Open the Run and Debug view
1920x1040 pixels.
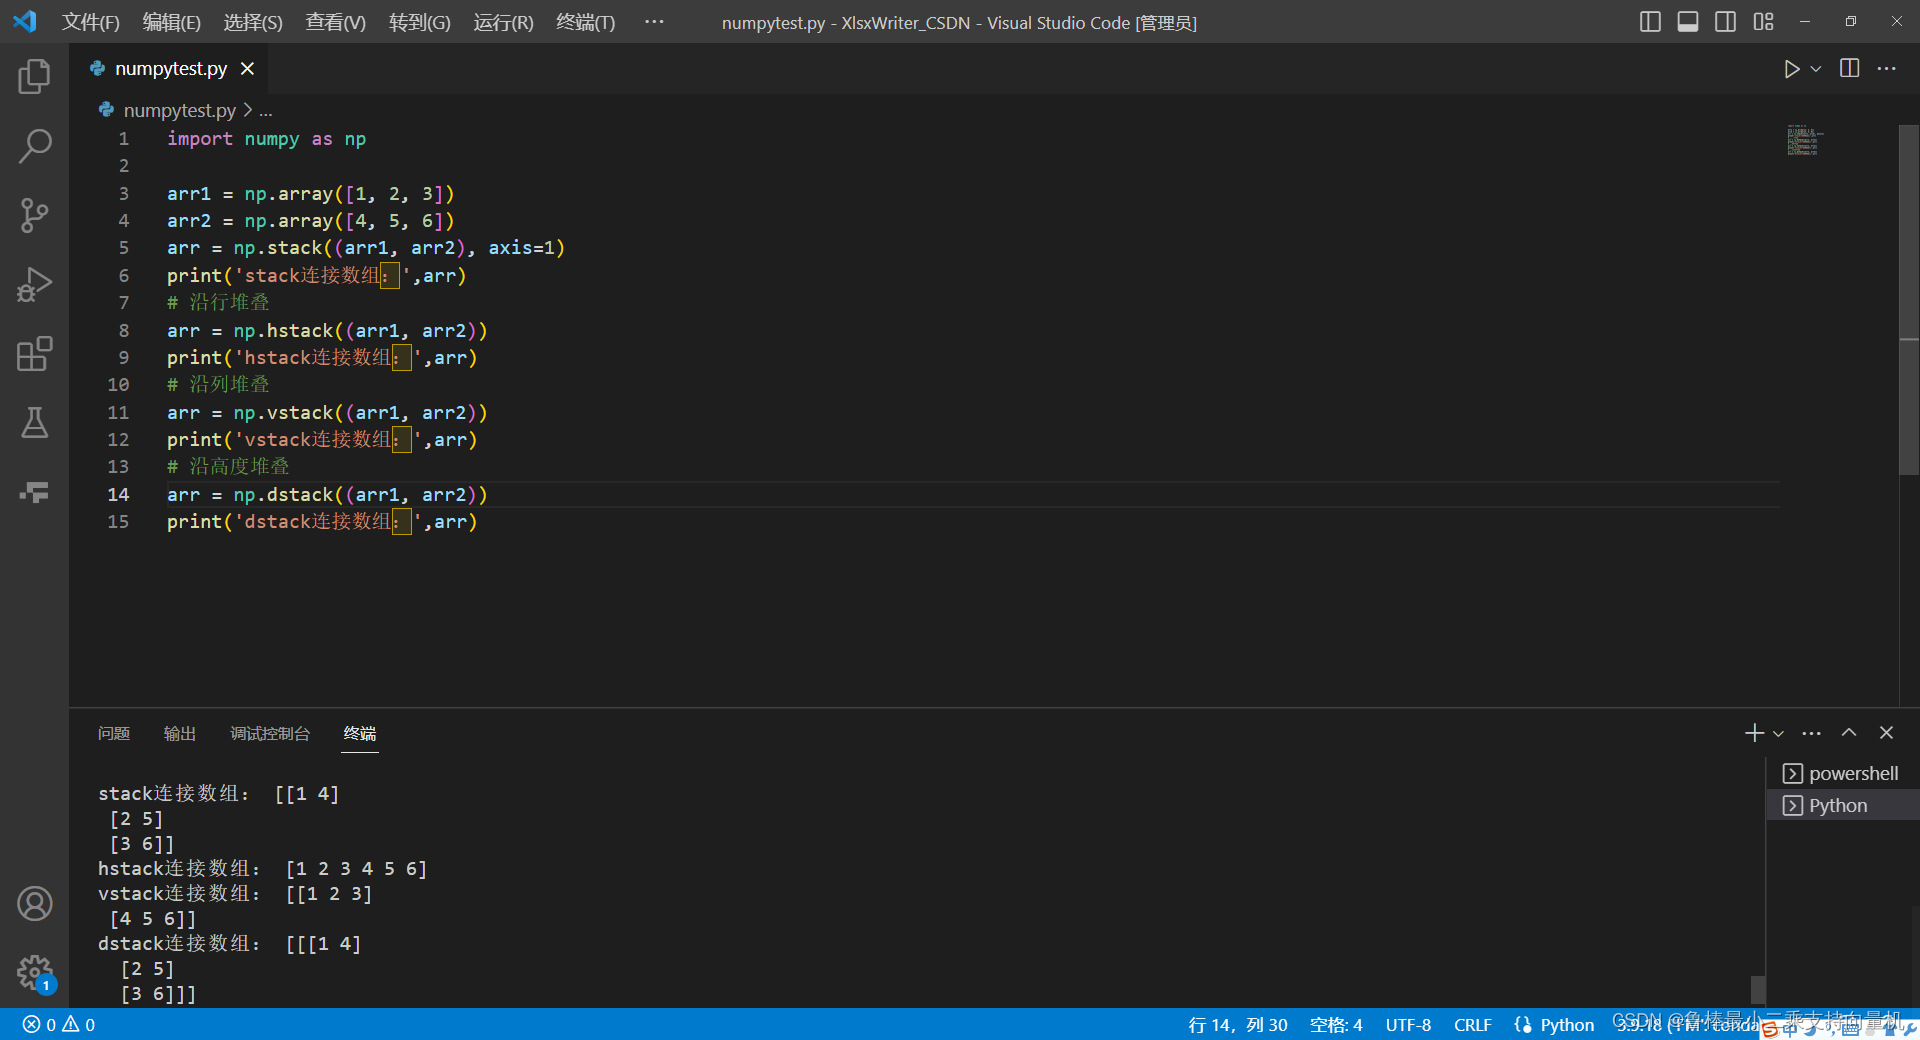point(34,285)
